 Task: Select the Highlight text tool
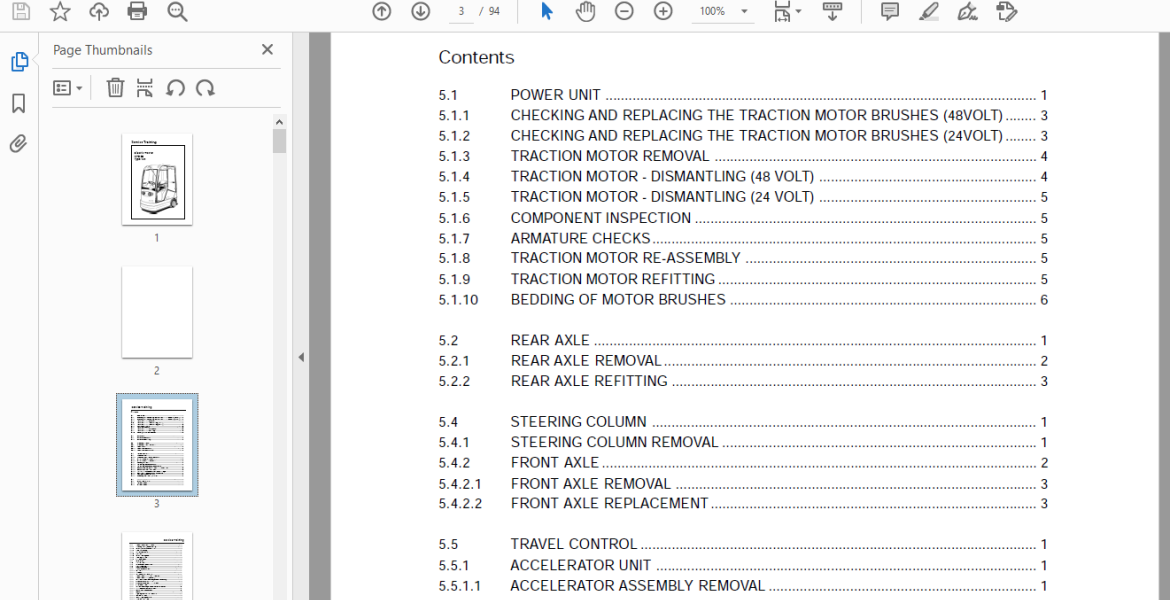[929, 12]
